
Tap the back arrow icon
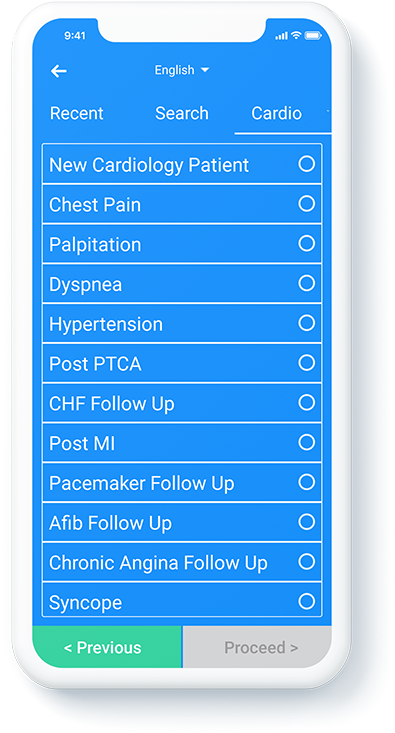pos(58,71)
